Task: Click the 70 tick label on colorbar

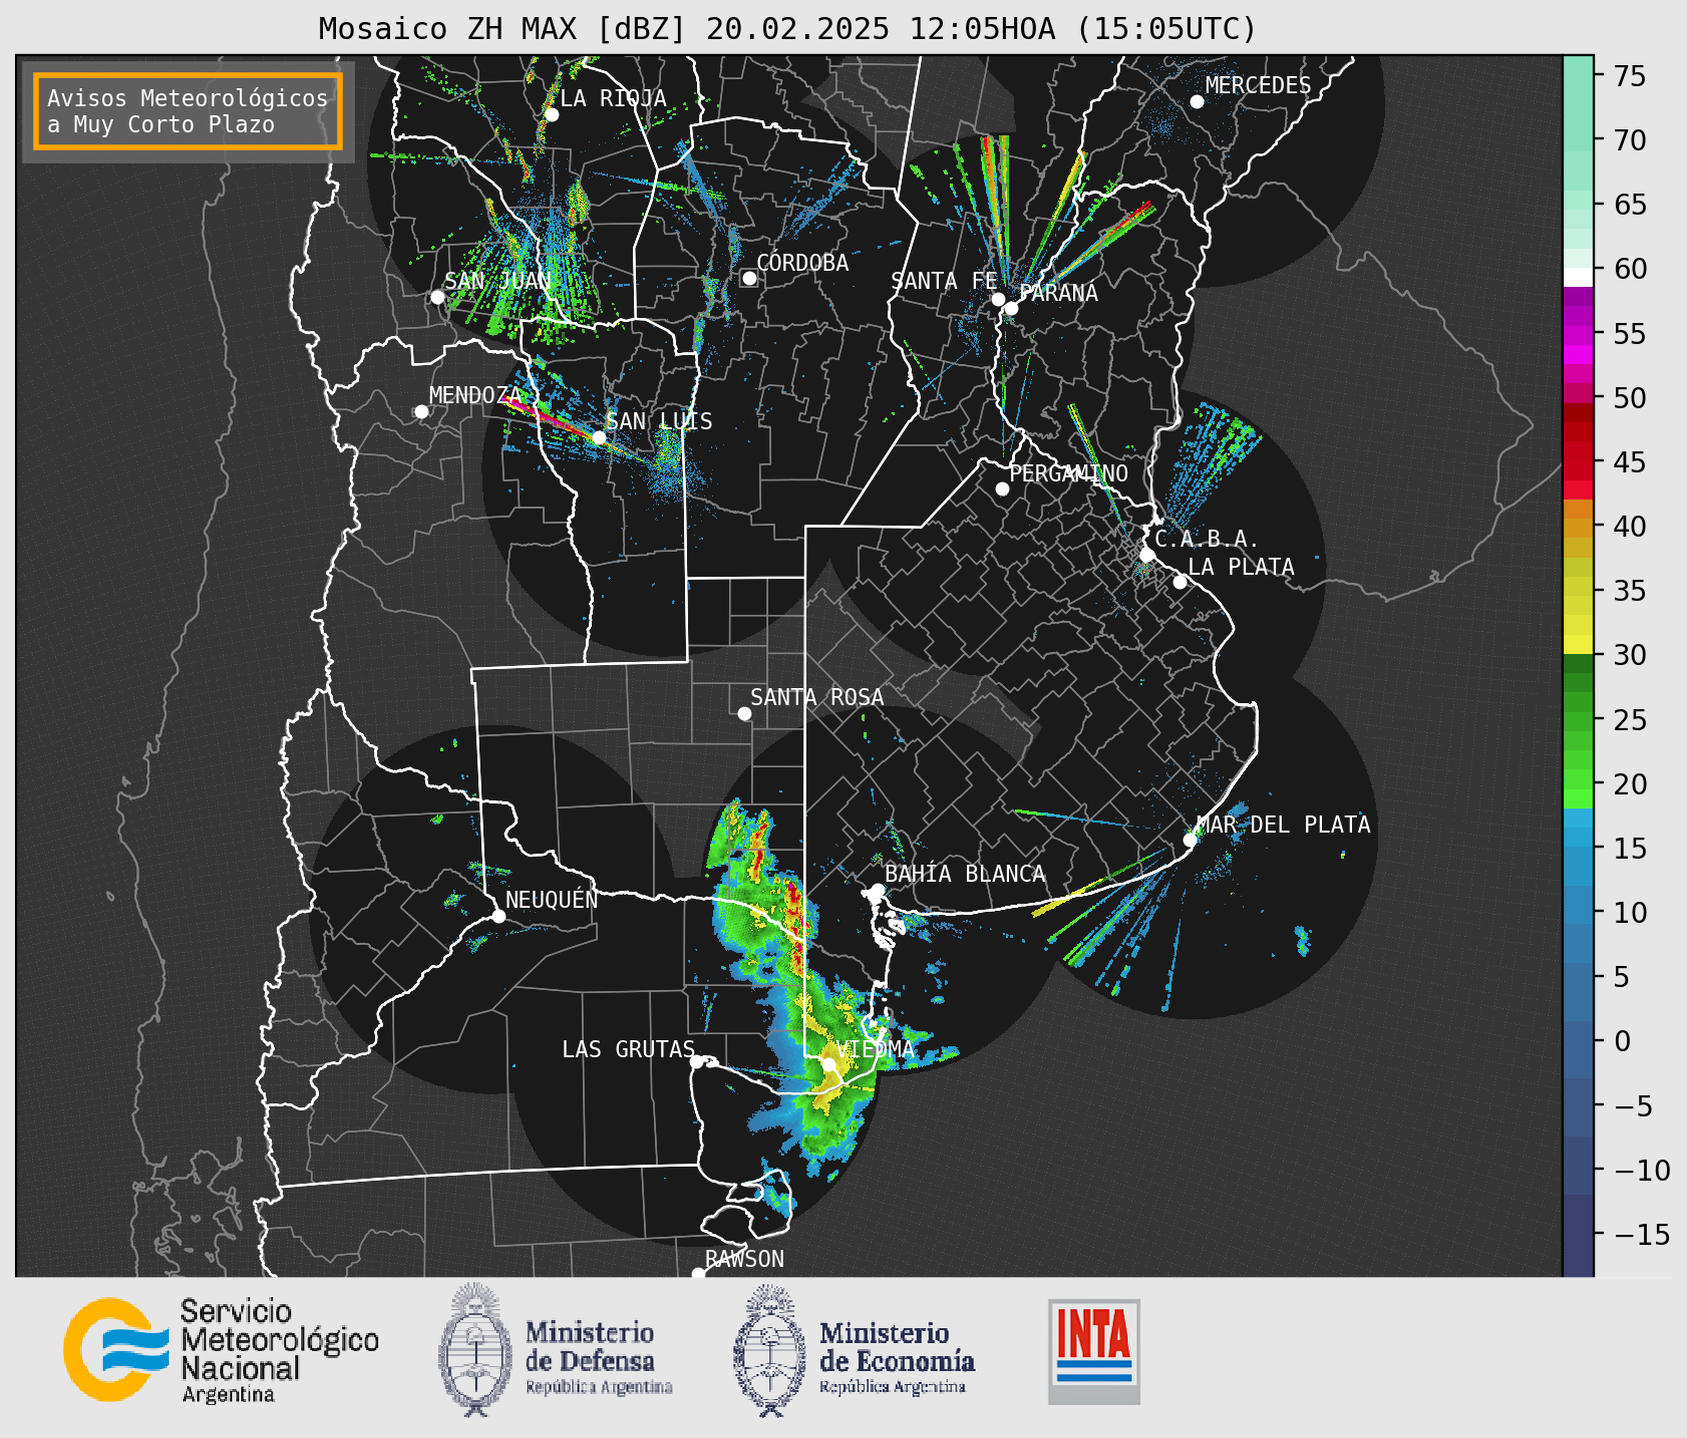Action: coord(1629,140)
